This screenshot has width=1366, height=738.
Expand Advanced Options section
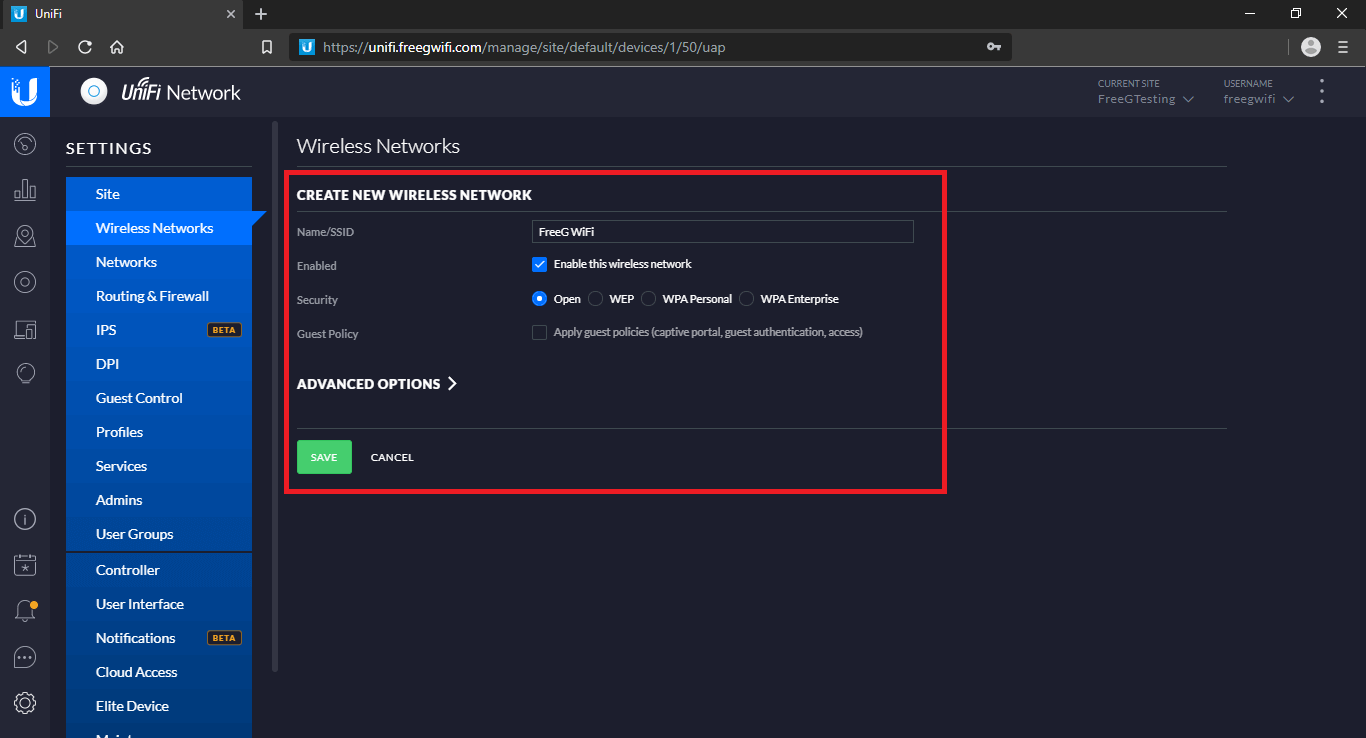377,384
